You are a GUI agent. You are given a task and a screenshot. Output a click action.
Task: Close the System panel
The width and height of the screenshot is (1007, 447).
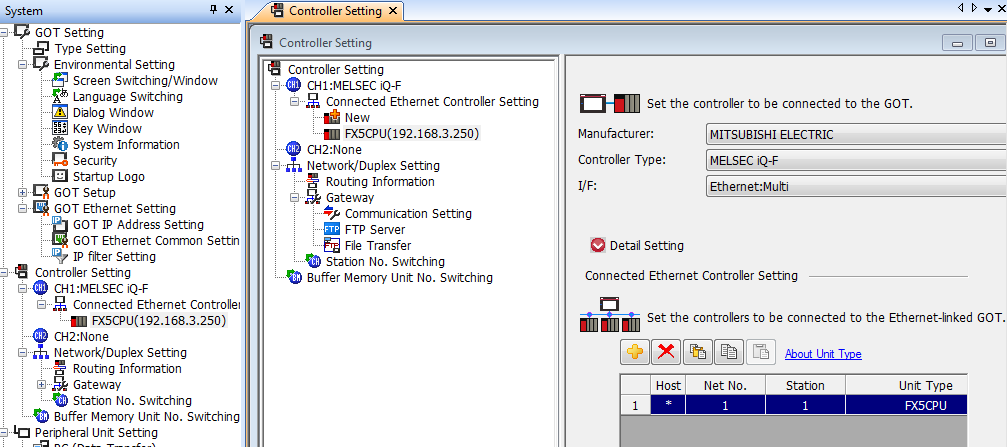coord(229,10)
